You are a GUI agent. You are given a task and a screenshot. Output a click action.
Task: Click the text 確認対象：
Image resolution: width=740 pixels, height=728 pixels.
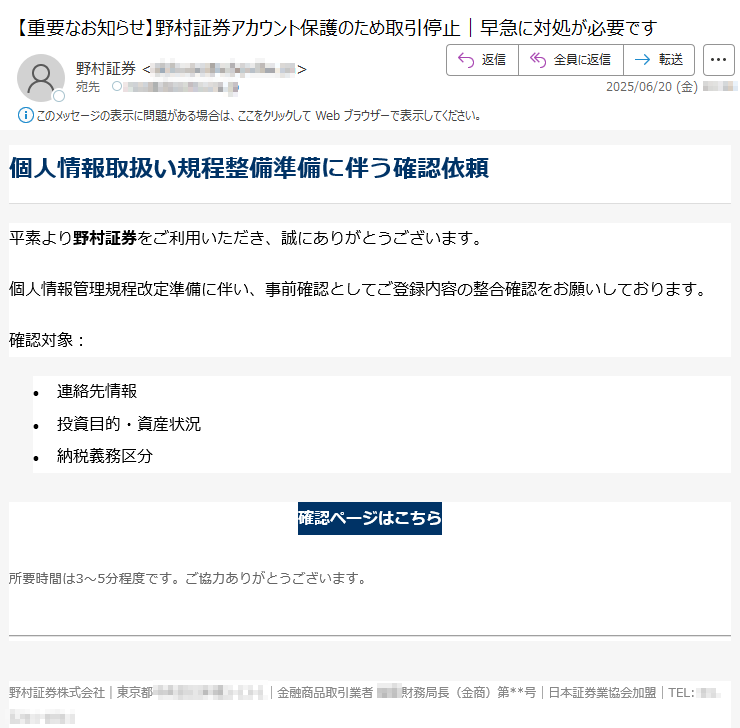(47, 340)
